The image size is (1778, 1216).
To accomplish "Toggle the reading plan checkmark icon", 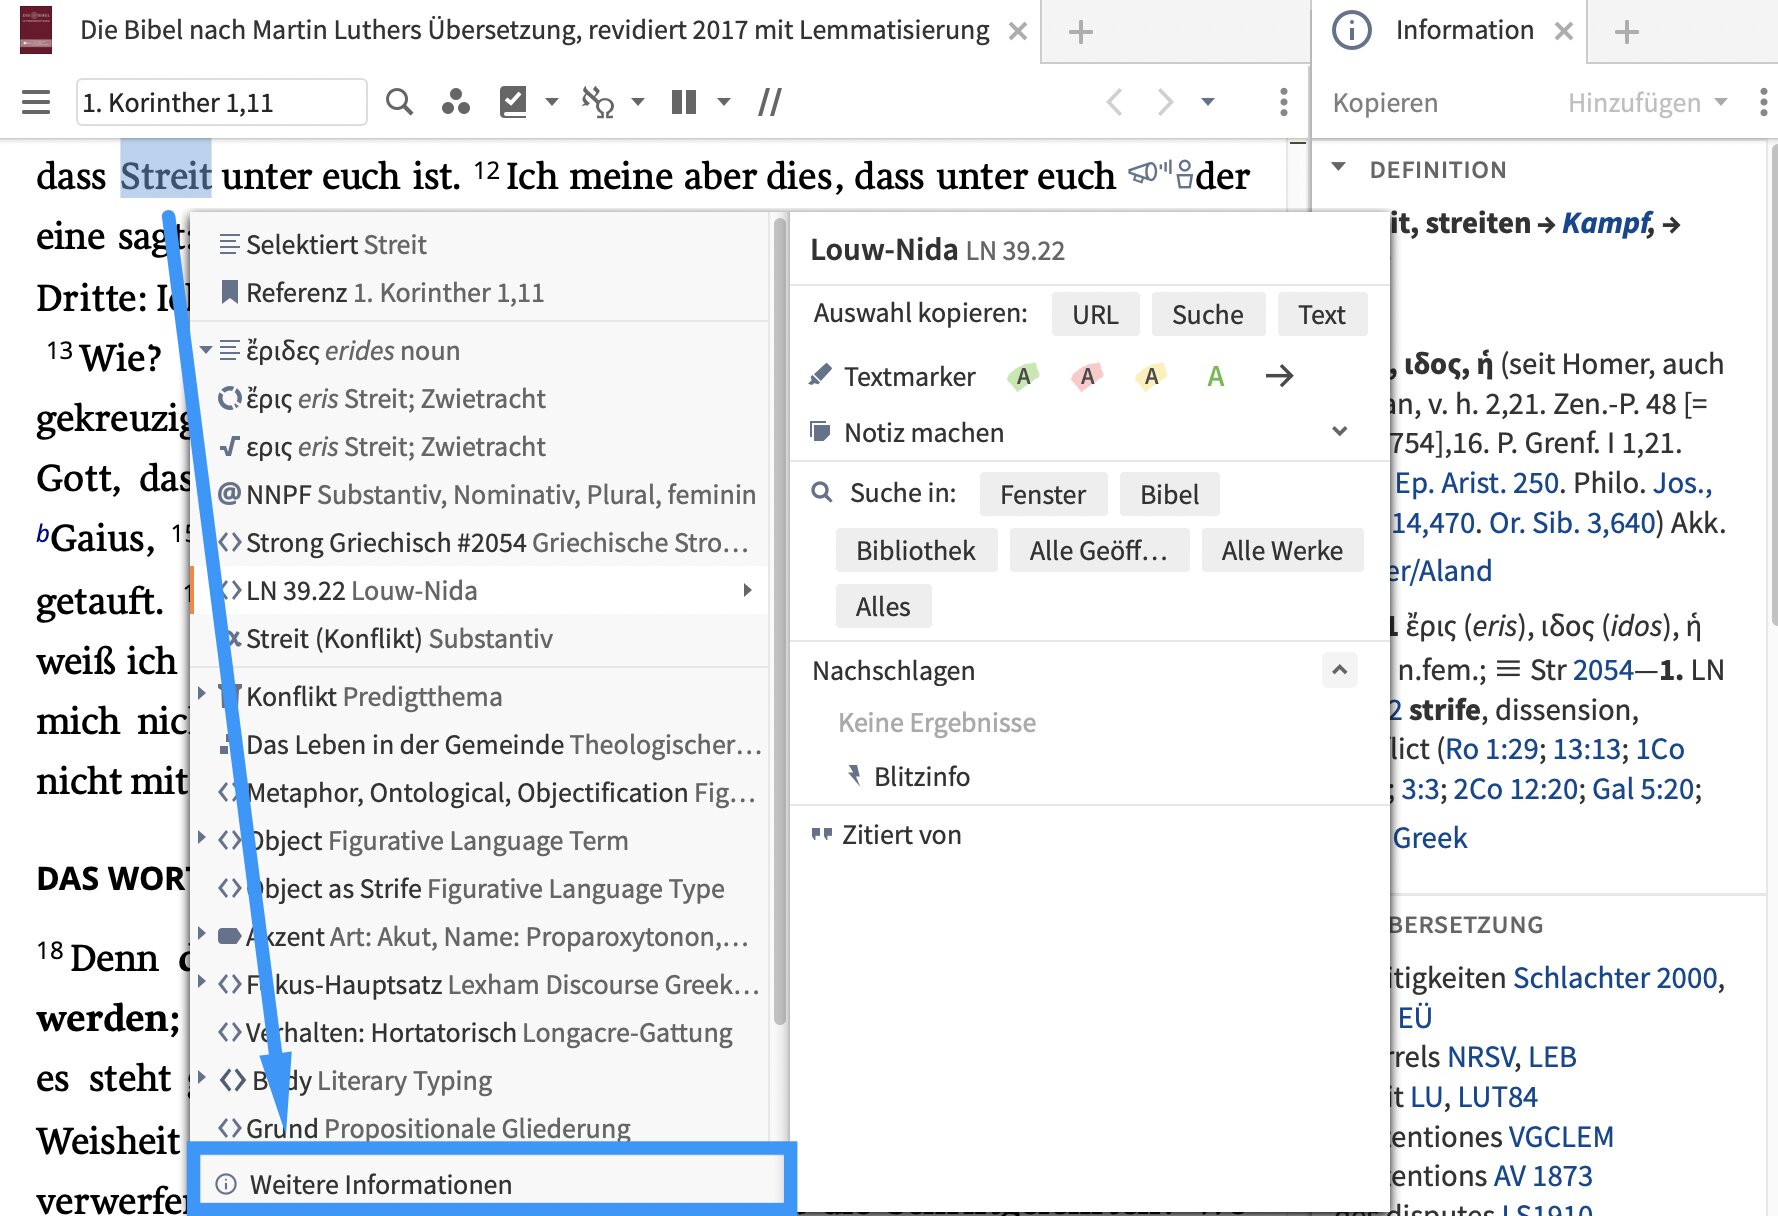I will click(513, 102).
